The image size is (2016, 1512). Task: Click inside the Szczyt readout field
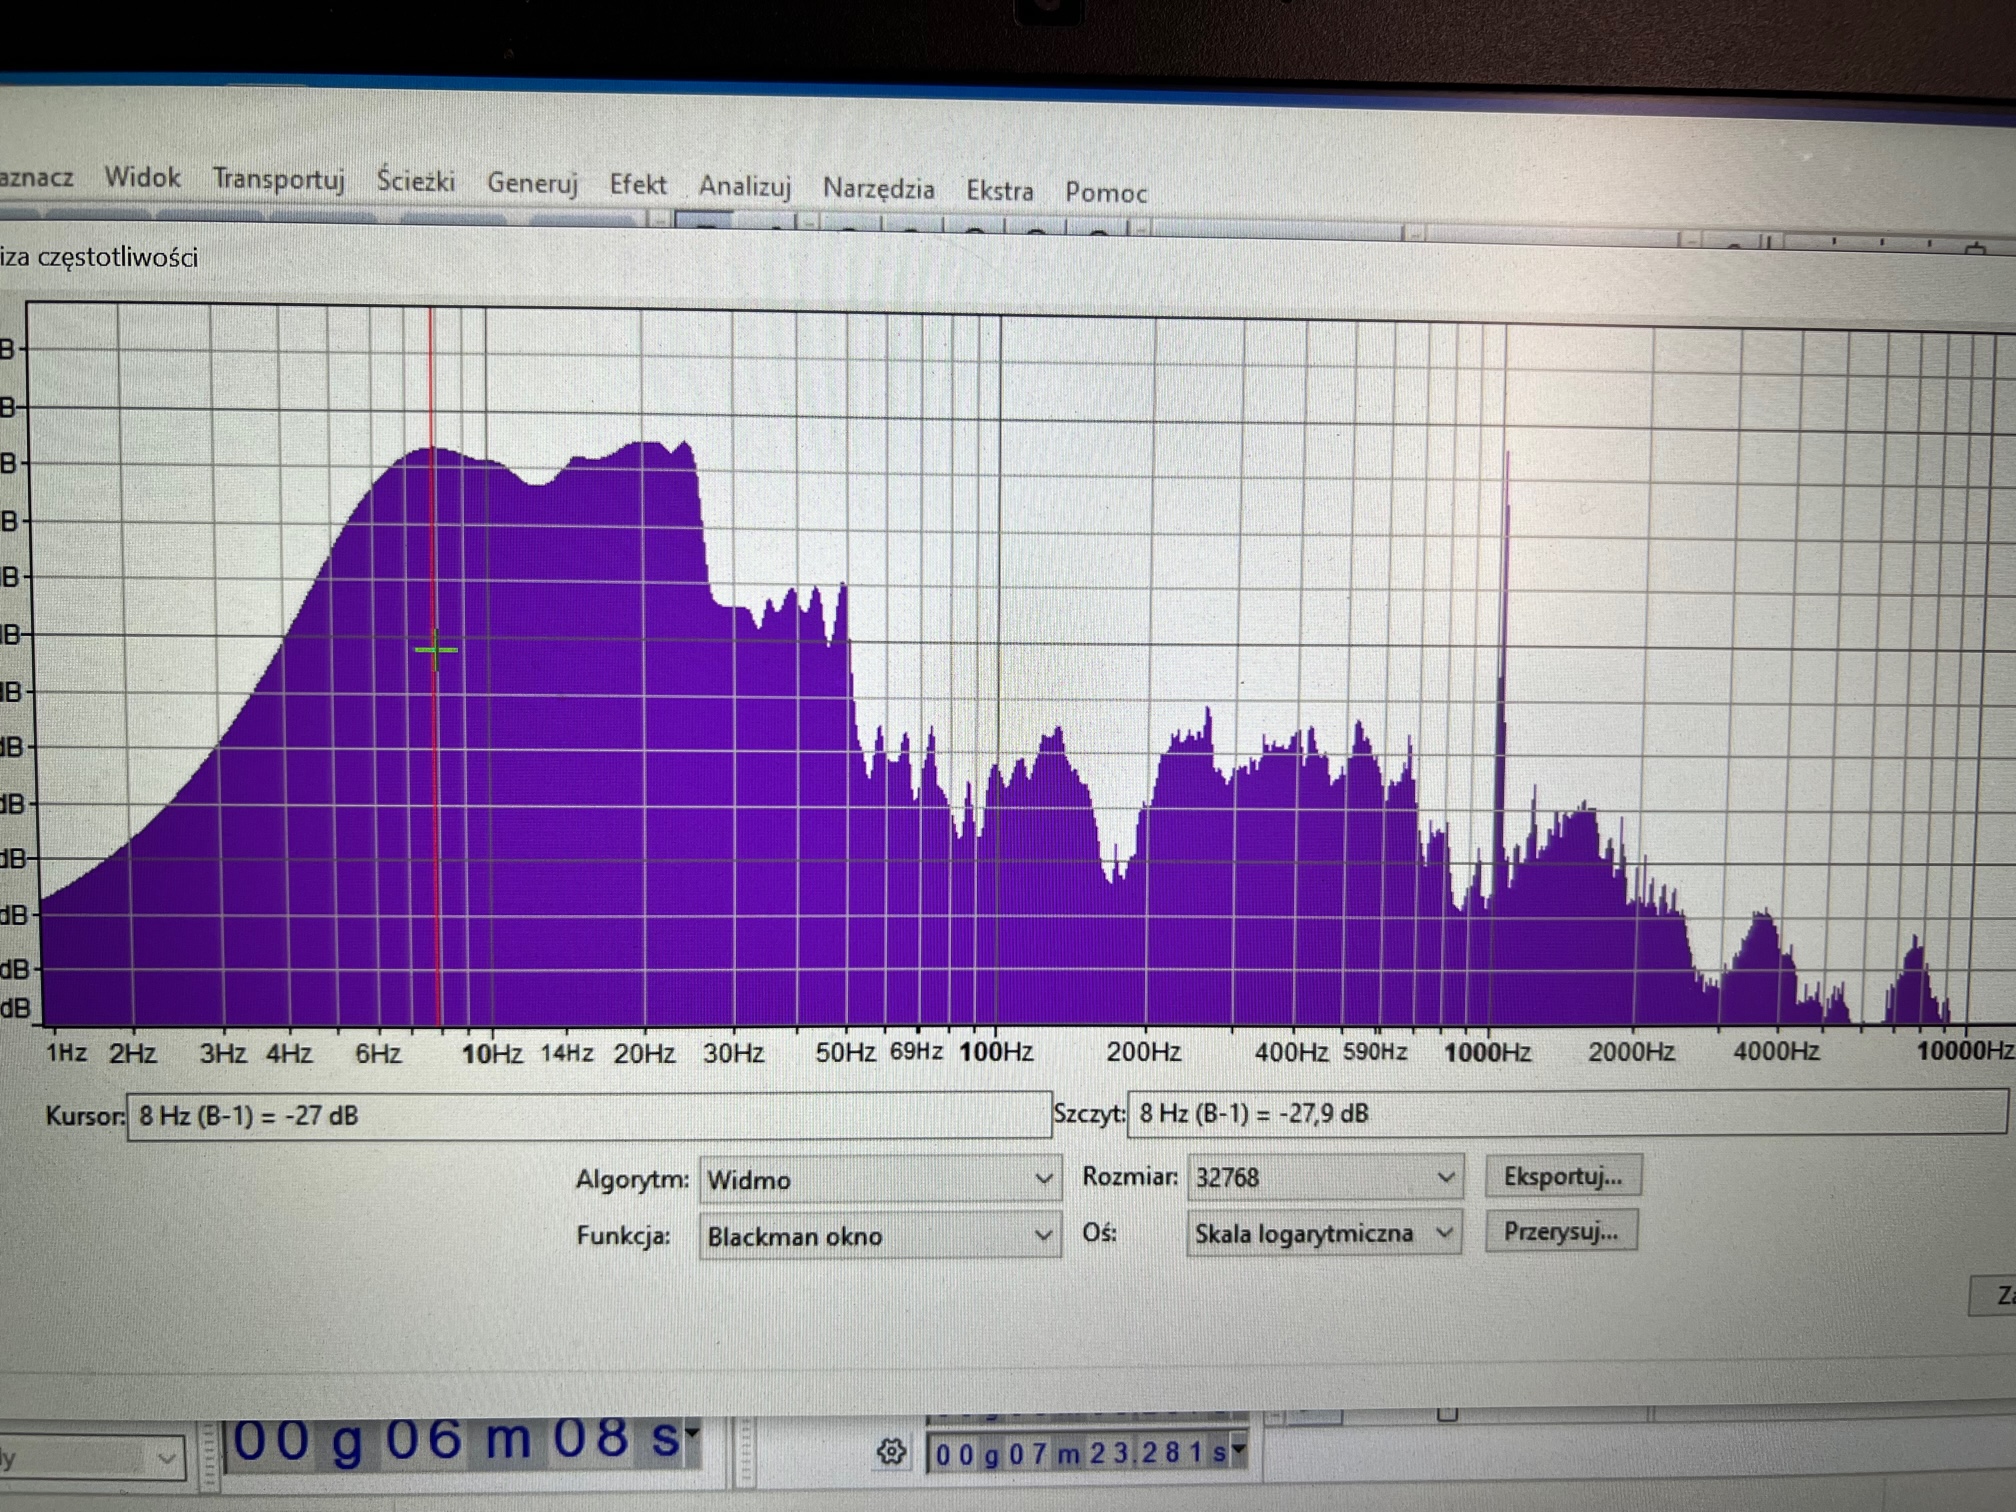pyautogui.click(x=1565, y=1113)
